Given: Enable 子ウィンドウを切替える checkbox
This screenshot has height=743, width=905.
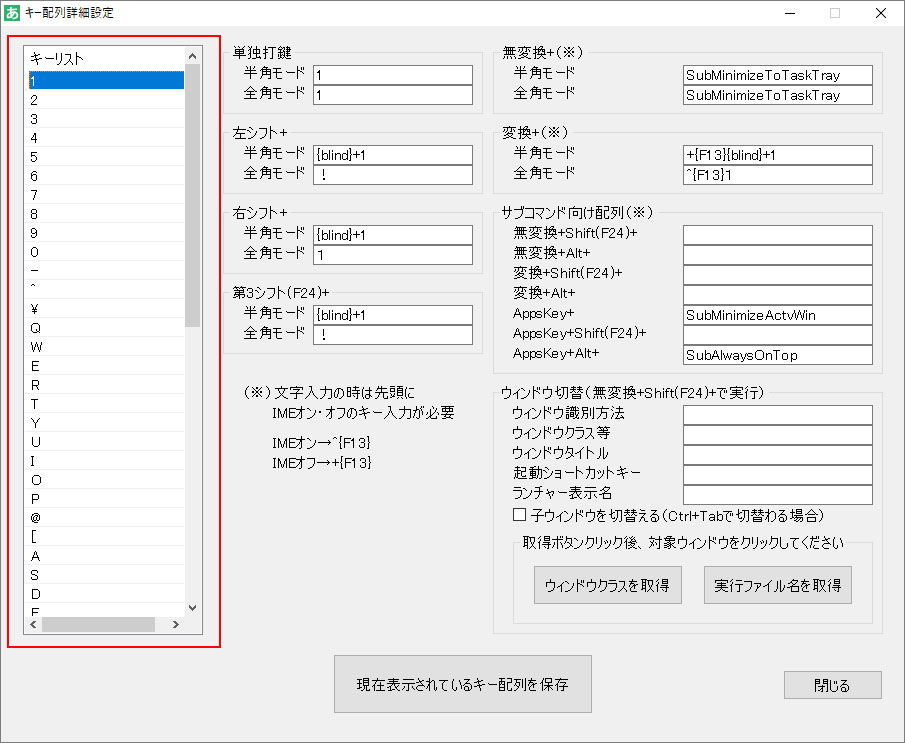Looking at the screenshot, I should click(x=518, y=516).
